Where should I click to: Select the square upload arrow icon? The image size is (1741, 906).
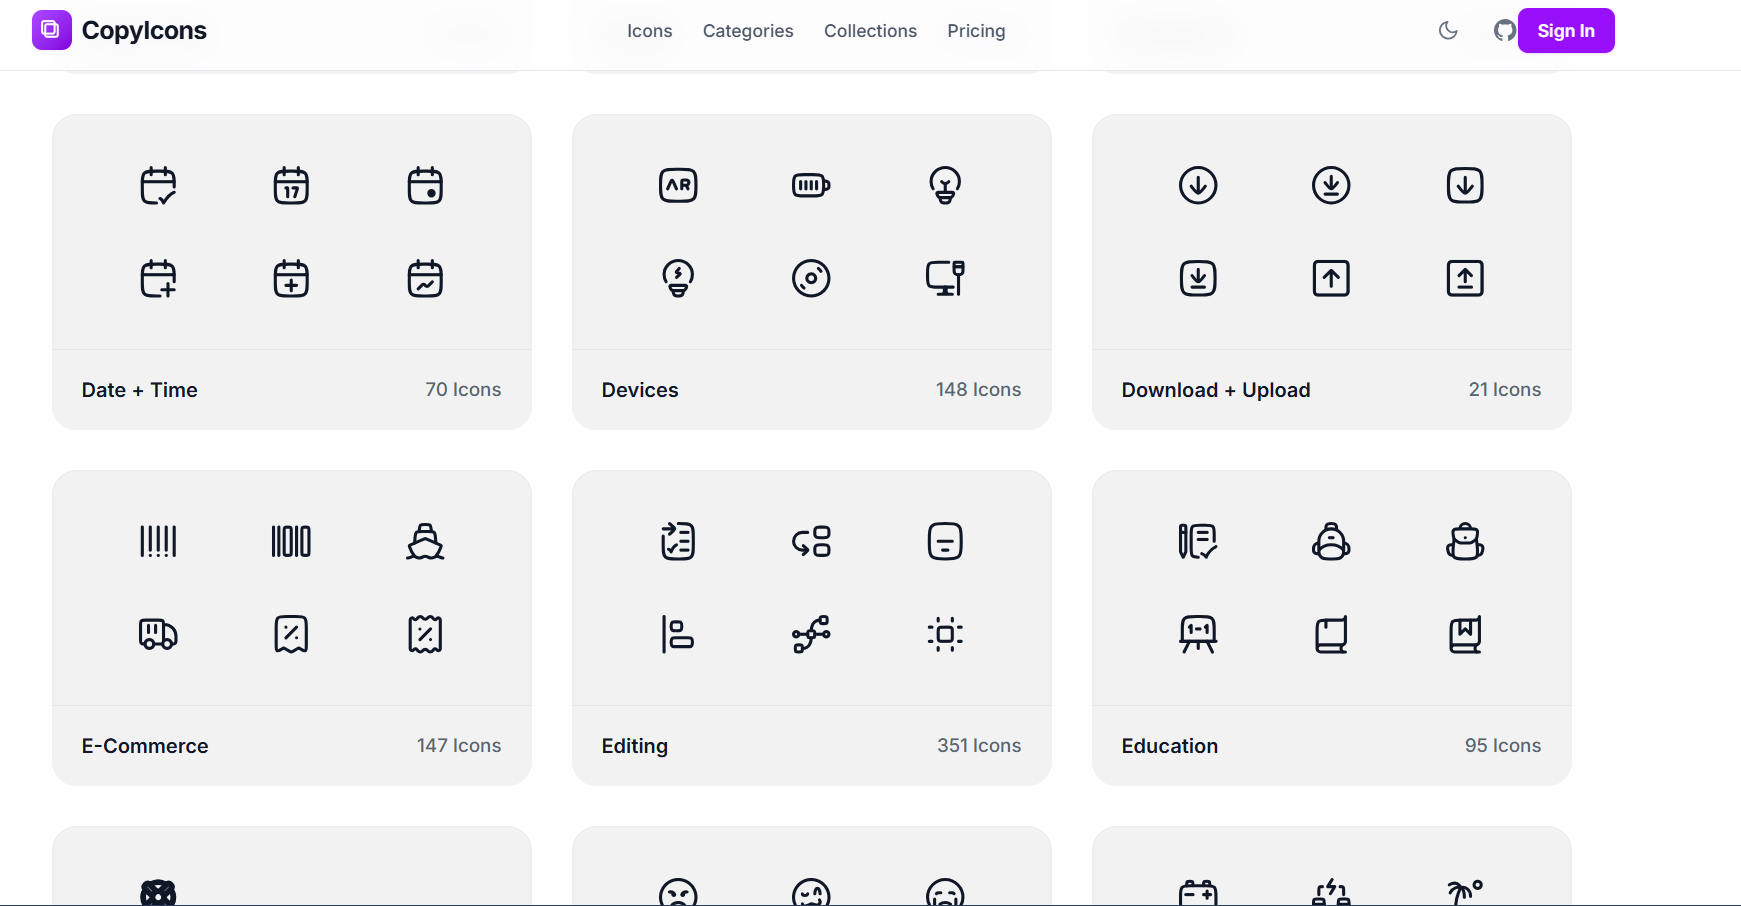1331,278
